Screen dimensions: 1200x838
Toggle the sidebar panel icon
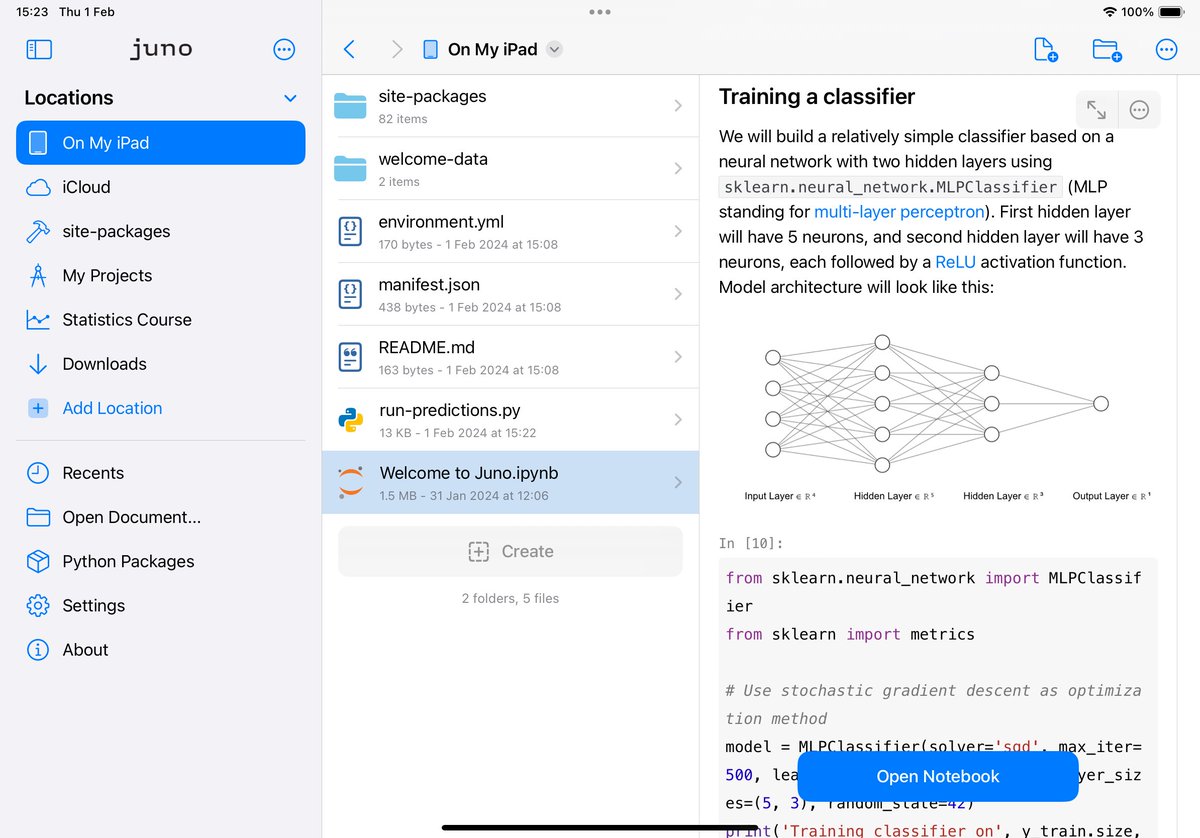(x=39, y=49)
